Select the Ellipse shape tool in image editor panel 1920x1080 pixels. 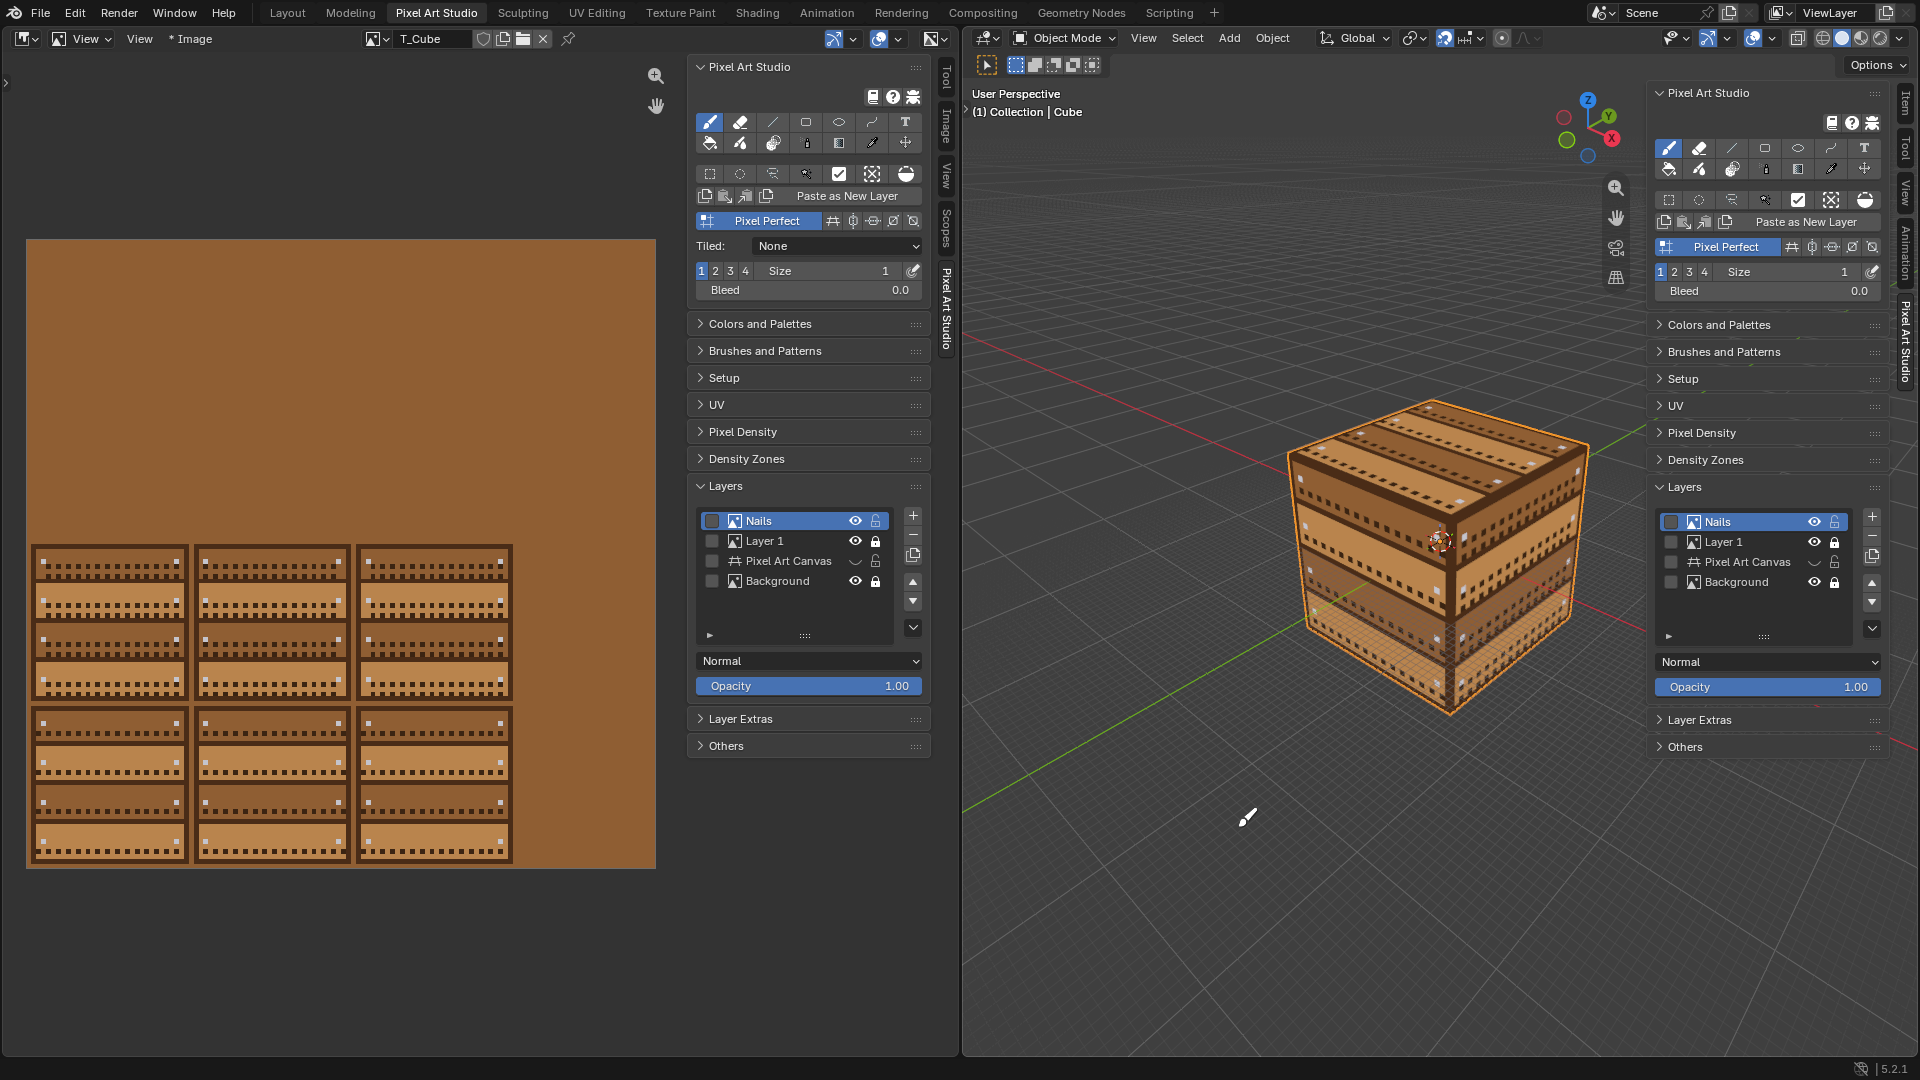[x=839, y=122]
